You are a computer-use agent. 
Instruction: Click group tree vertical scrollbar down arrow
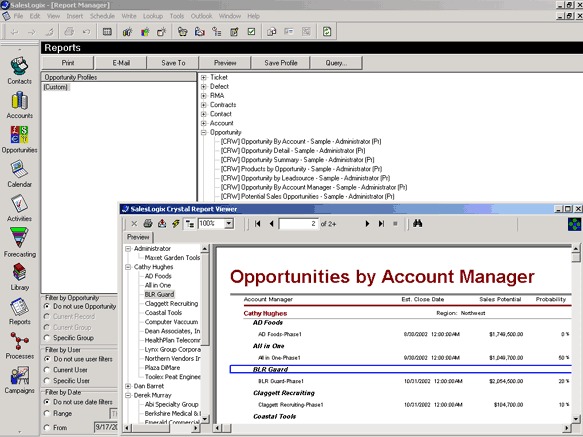click(x=205, y=419)
